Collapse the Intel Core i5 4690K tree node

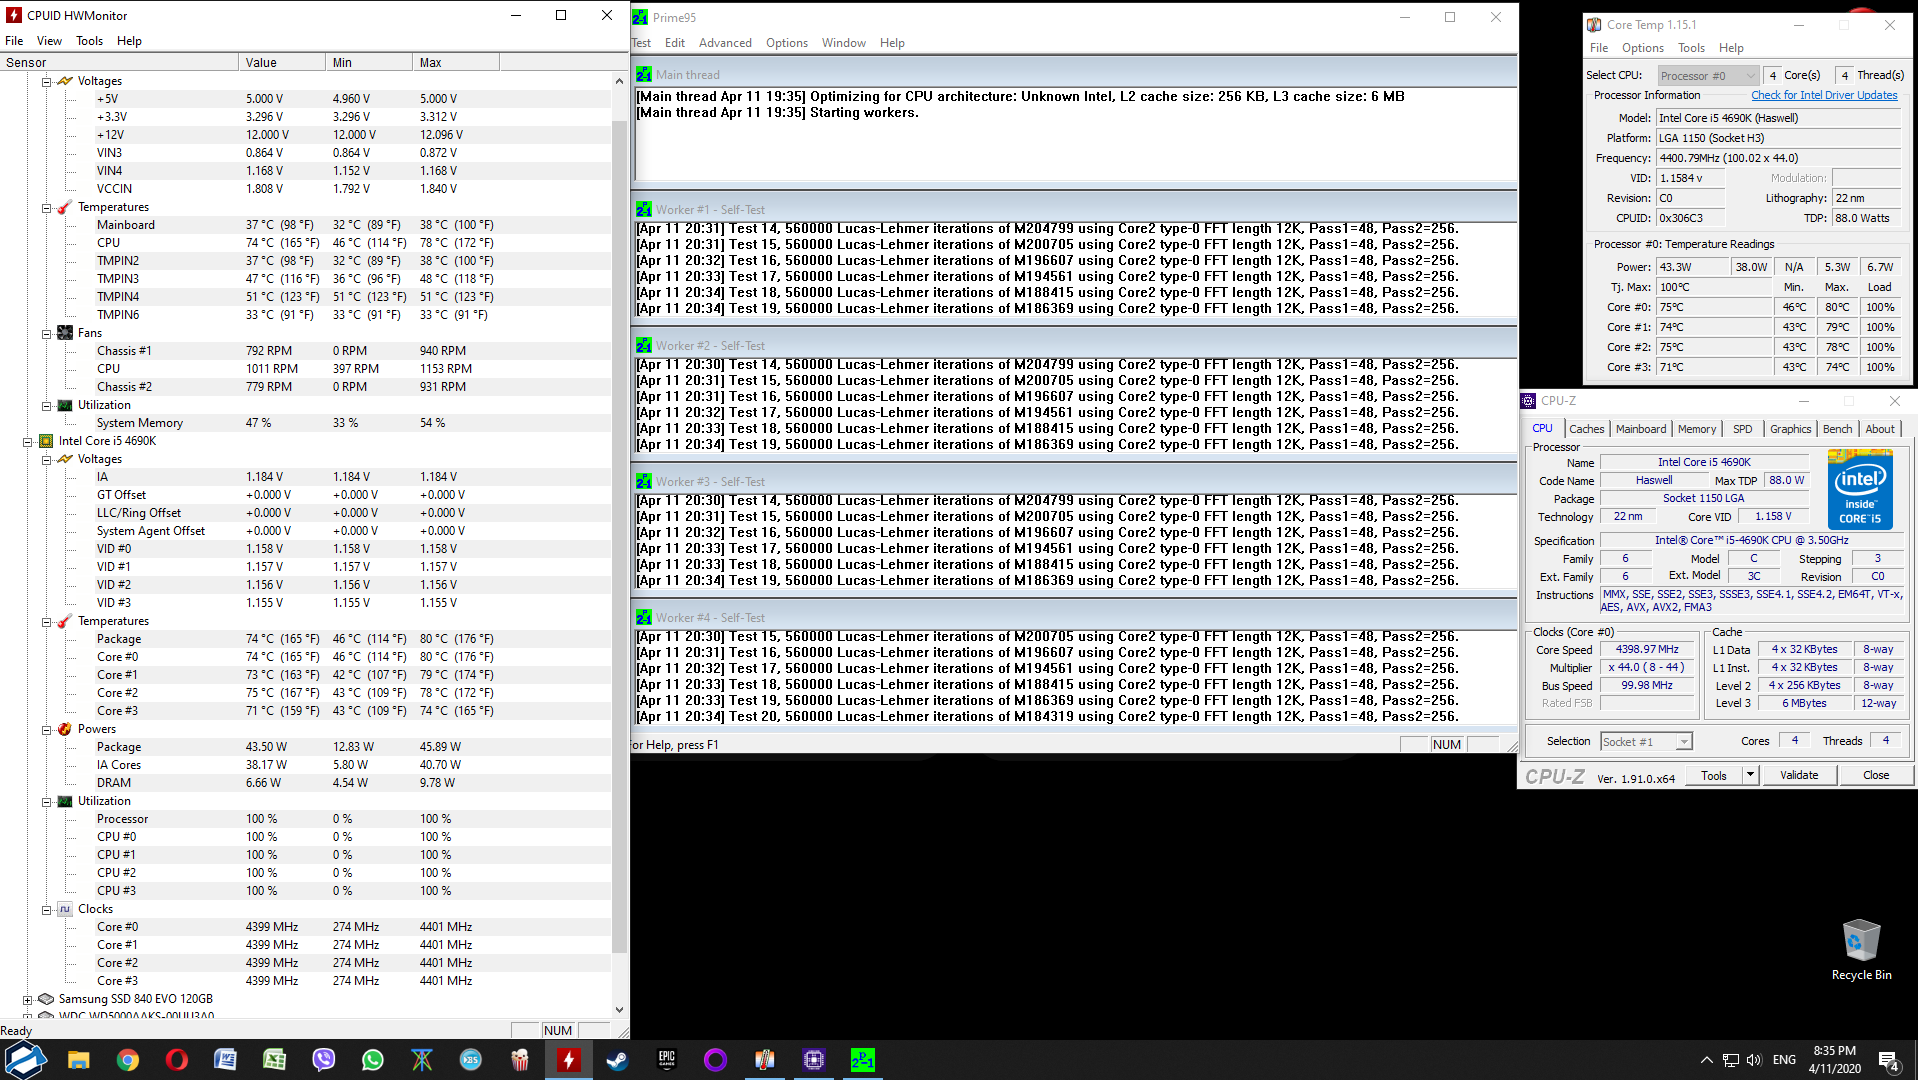[28, 441]
